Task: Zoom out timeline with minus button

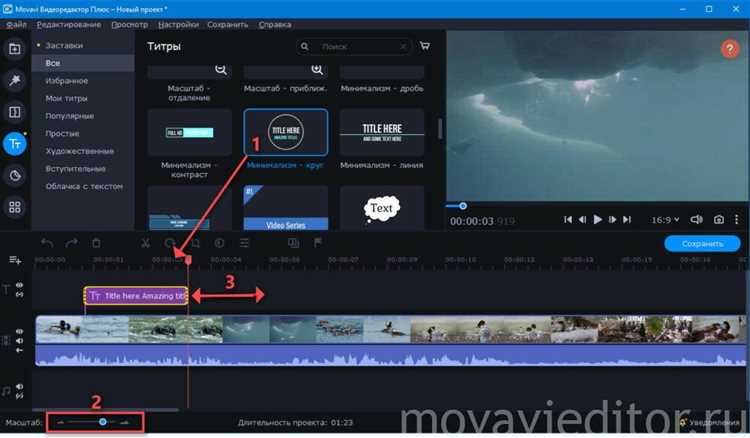Action: (60, 423)
